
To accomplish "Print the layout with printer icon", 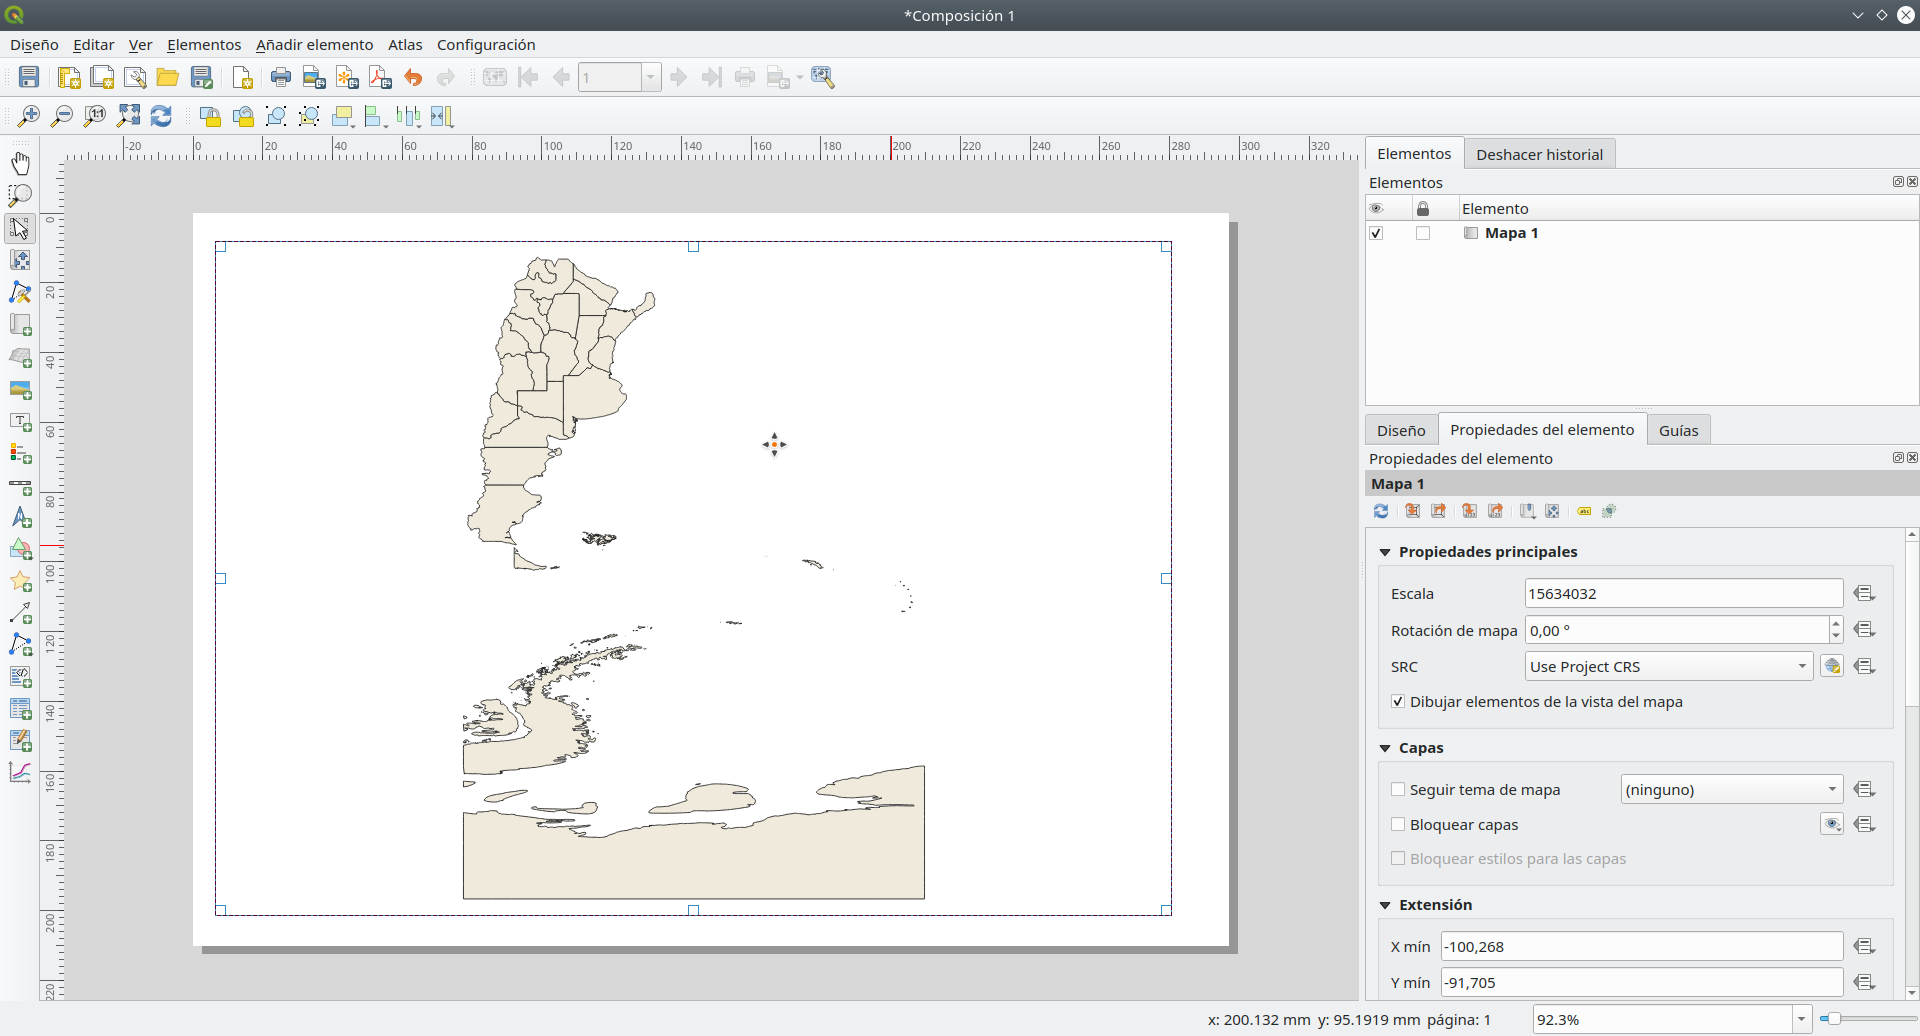I will point(281,77).
